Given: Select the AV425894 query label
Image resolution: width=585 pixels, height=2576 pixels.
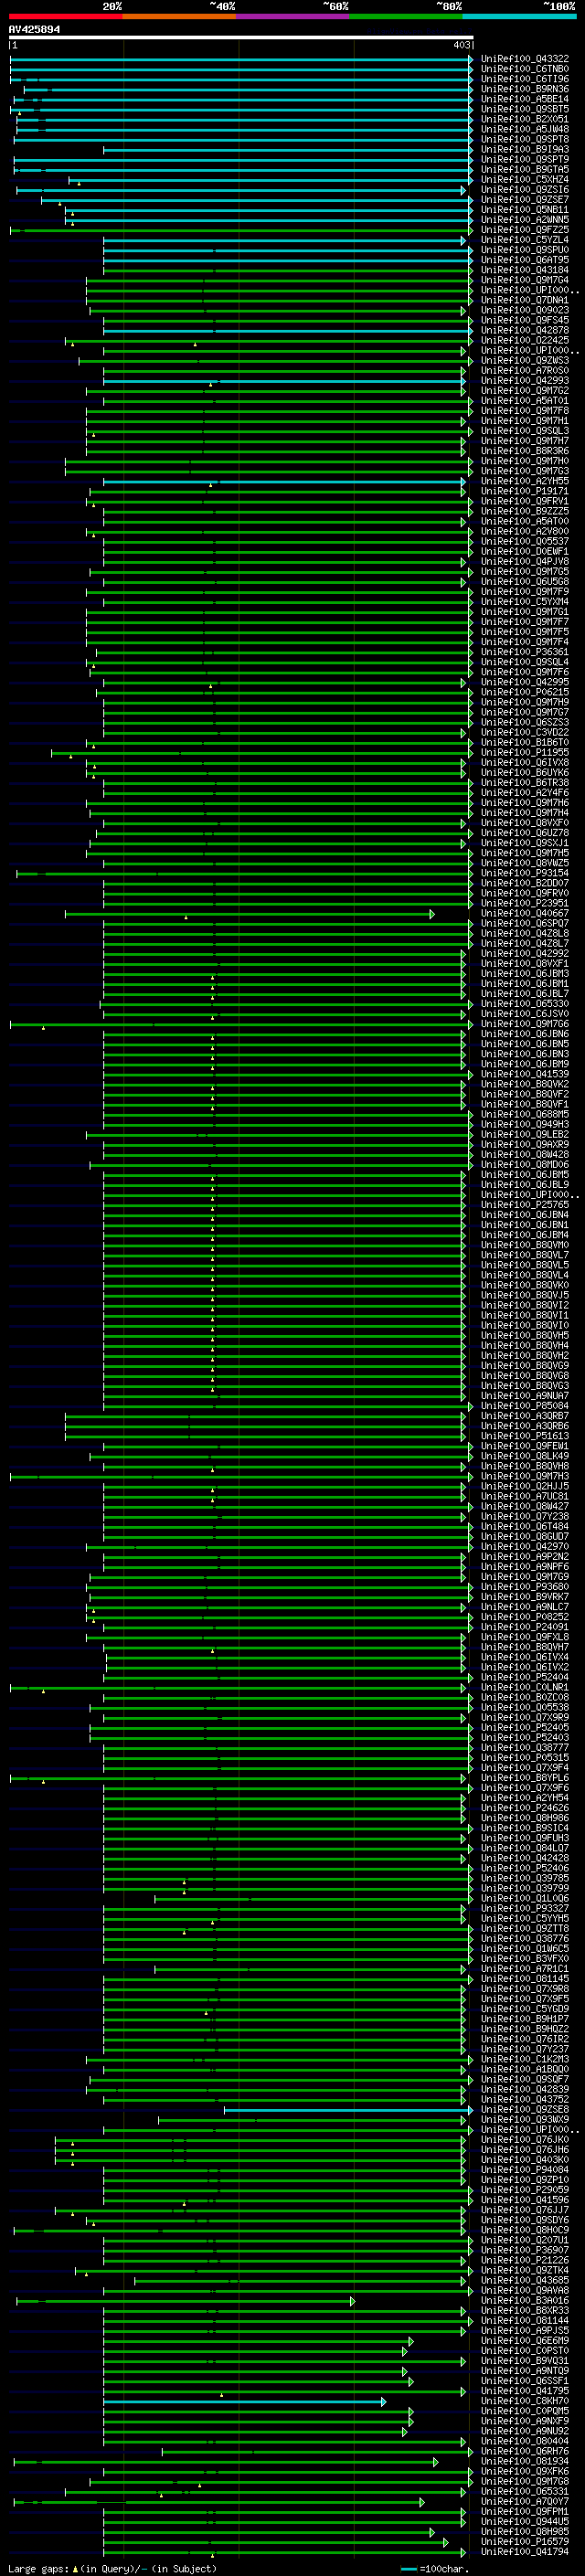Looking at the screenshot, I should pos(34,29).
